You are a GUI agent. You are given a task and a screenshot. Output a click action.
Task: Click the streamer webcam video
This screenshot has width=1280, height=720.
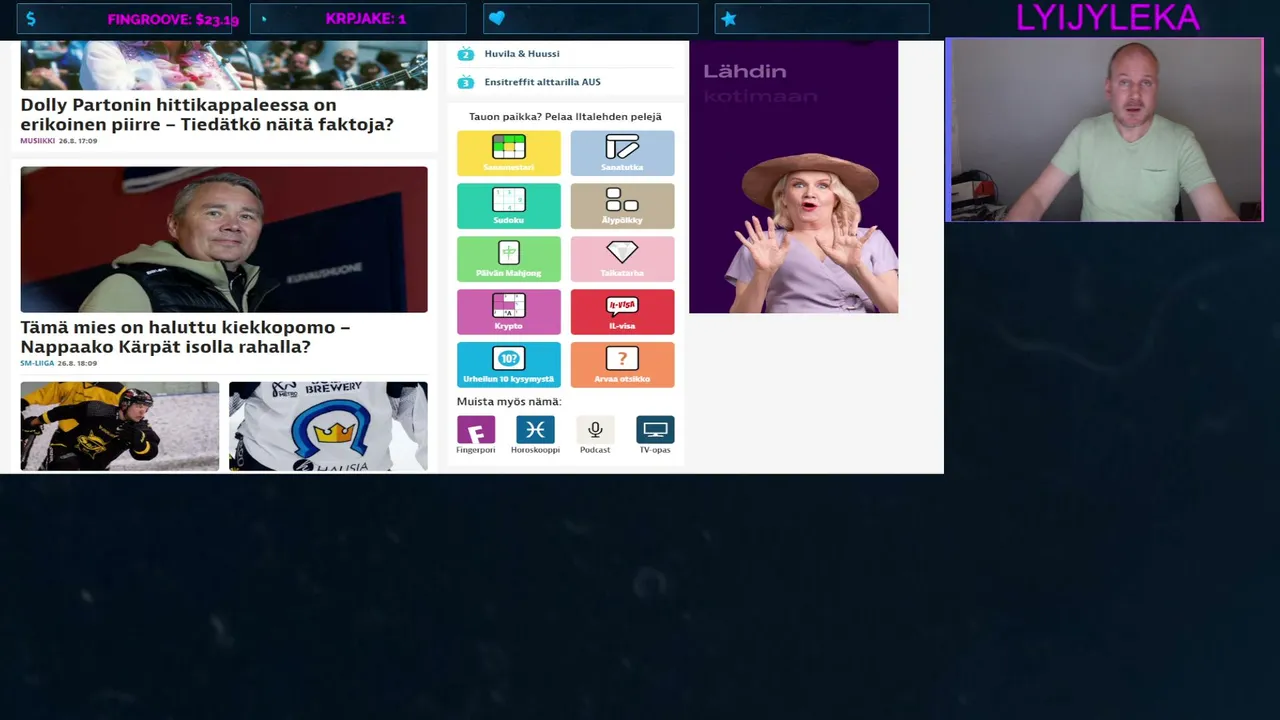pyautogui.click(x=1105, y=129)
